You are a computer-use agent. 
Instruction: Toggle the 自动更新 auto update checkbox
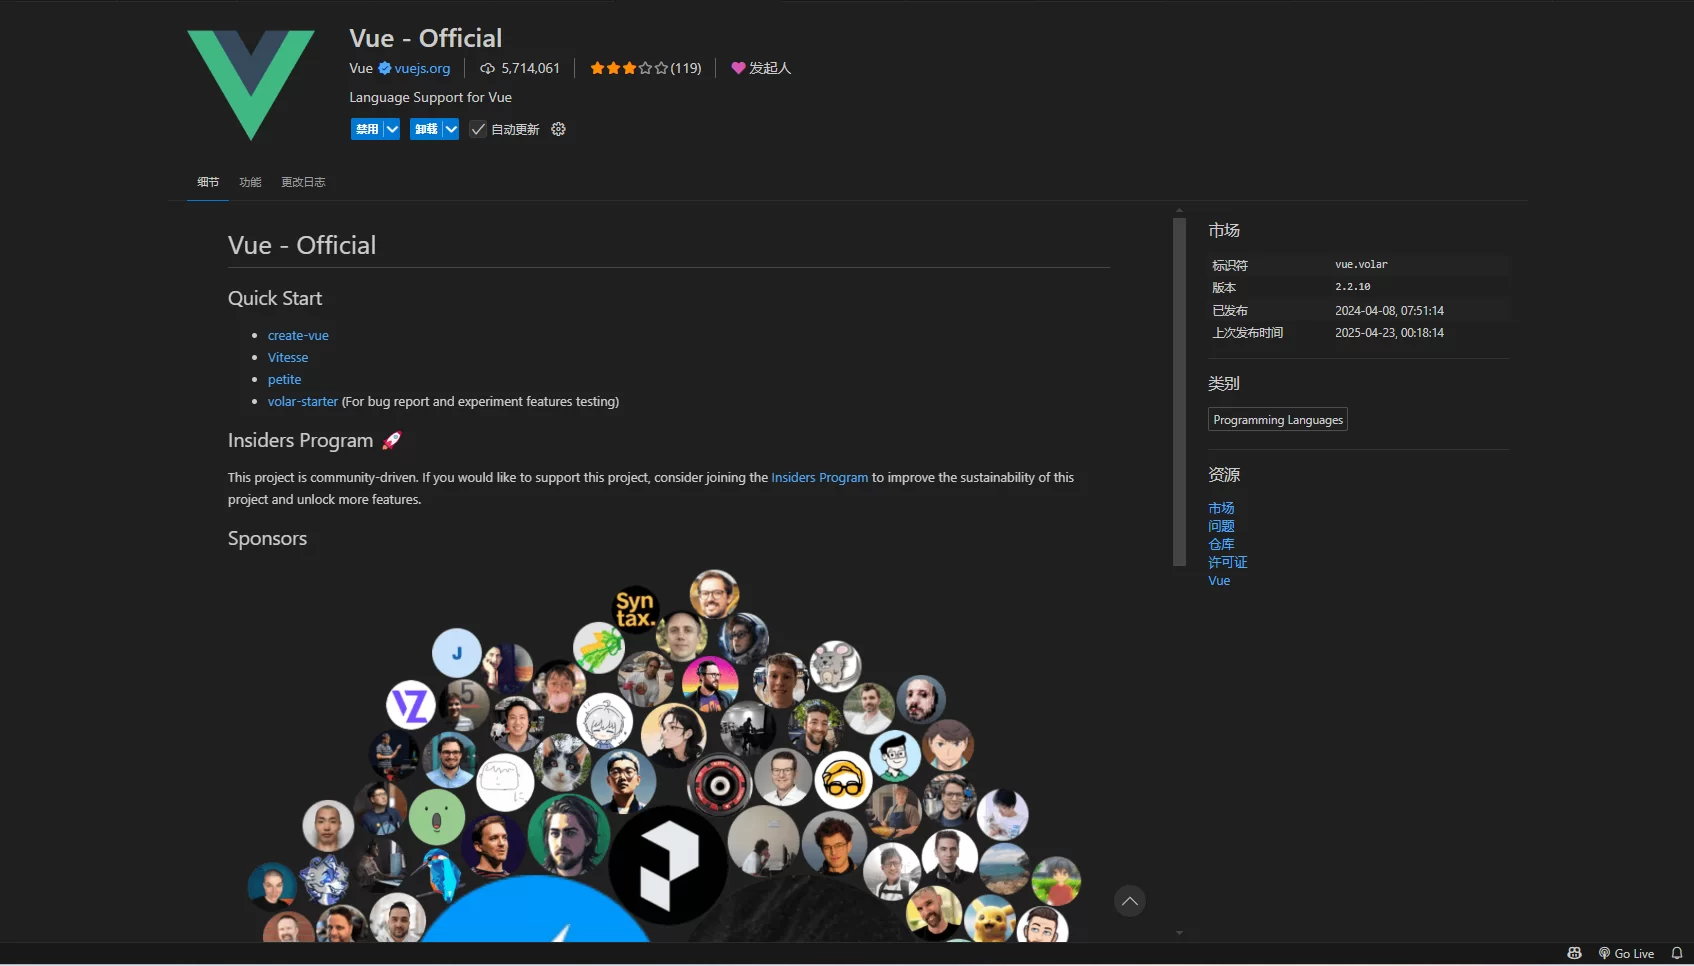(x=478, y=129)
